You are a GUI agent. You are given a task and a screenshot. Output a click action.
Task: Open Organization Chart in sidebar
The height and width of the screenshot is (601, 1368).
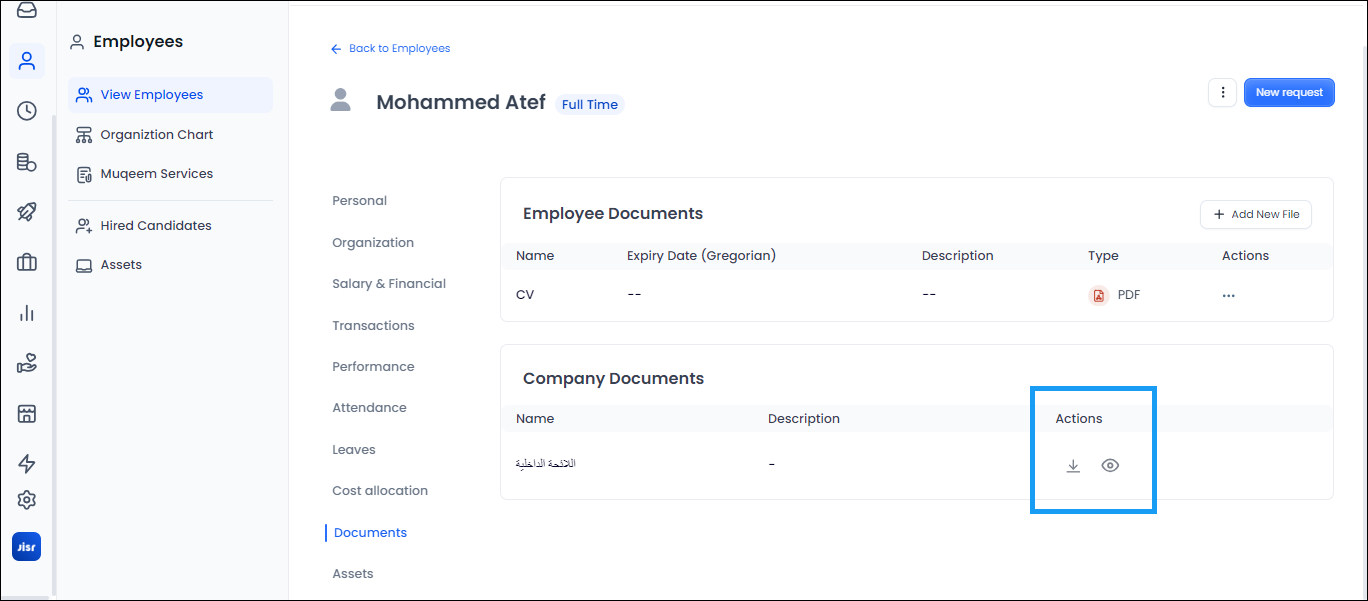click(x=157, y=135)
